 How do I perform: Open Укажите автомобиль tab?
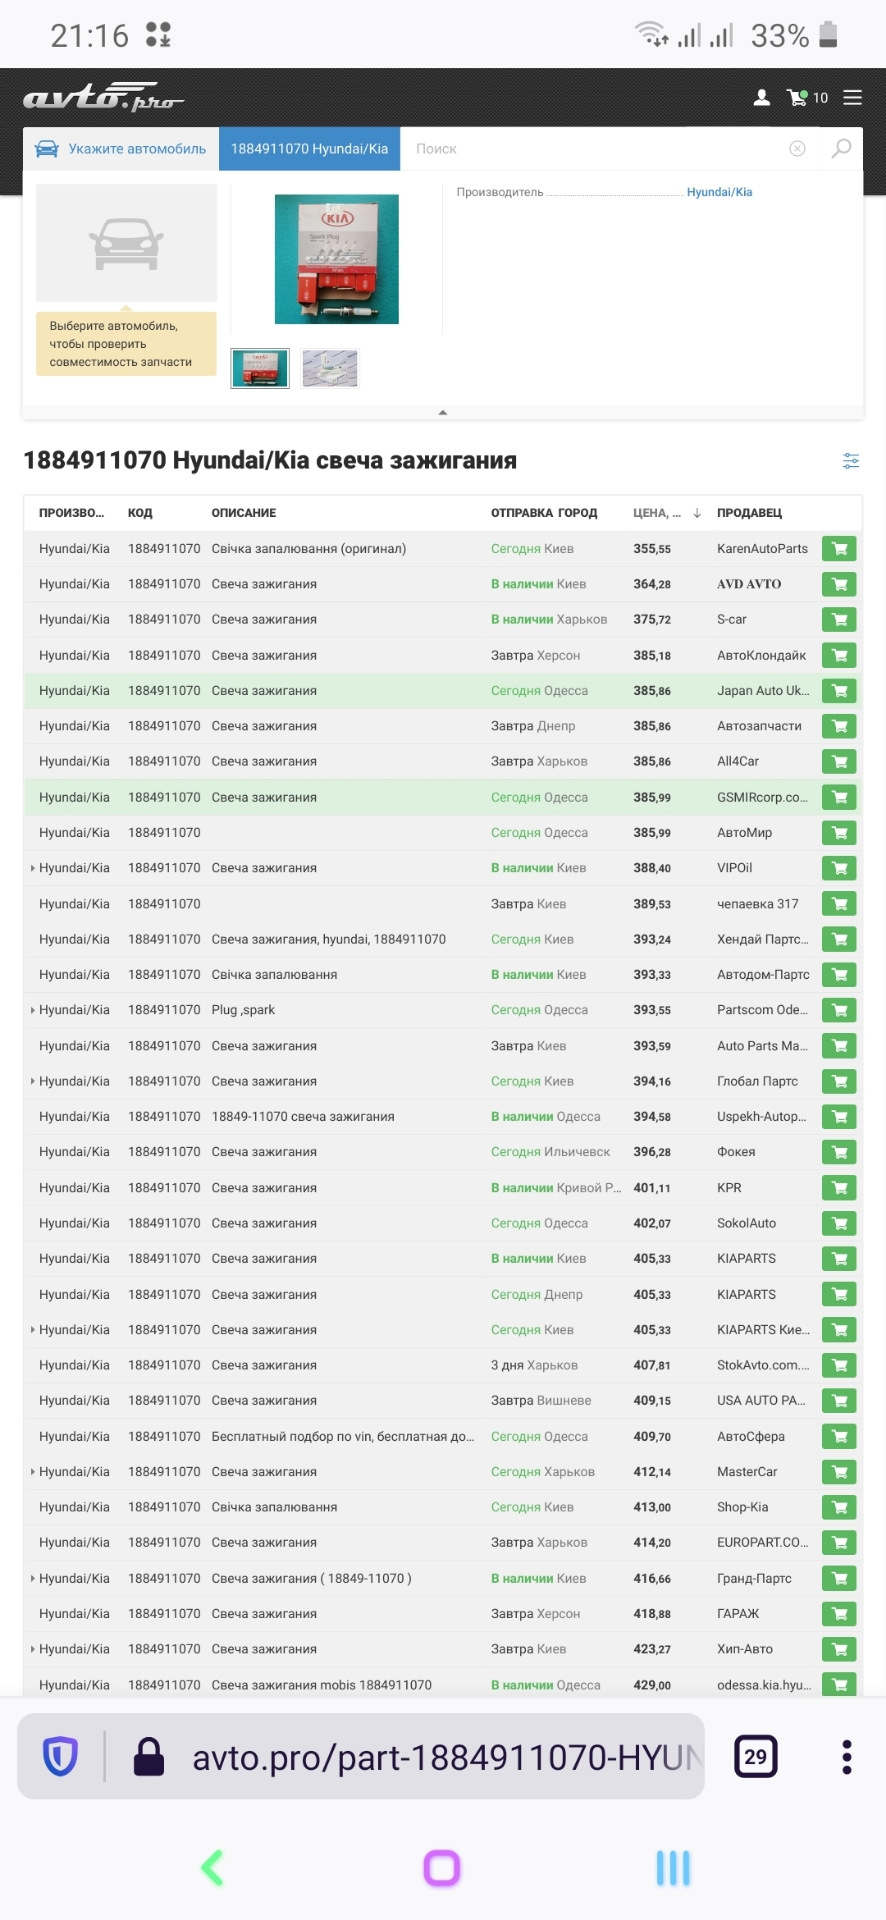click(121, 148)
